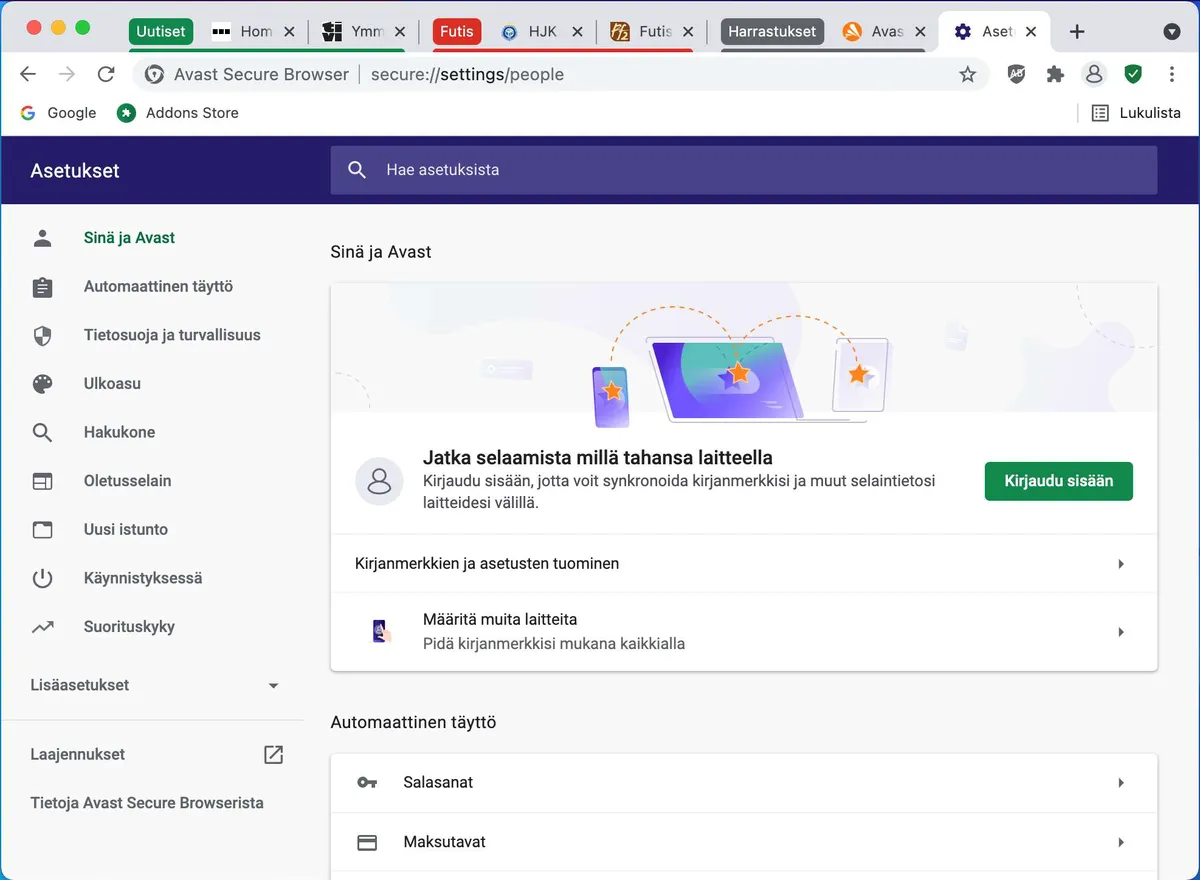Open the Lukulista button
Image resolution: width=1200 pixels, height=880 pixels.
coord(1136,113)
